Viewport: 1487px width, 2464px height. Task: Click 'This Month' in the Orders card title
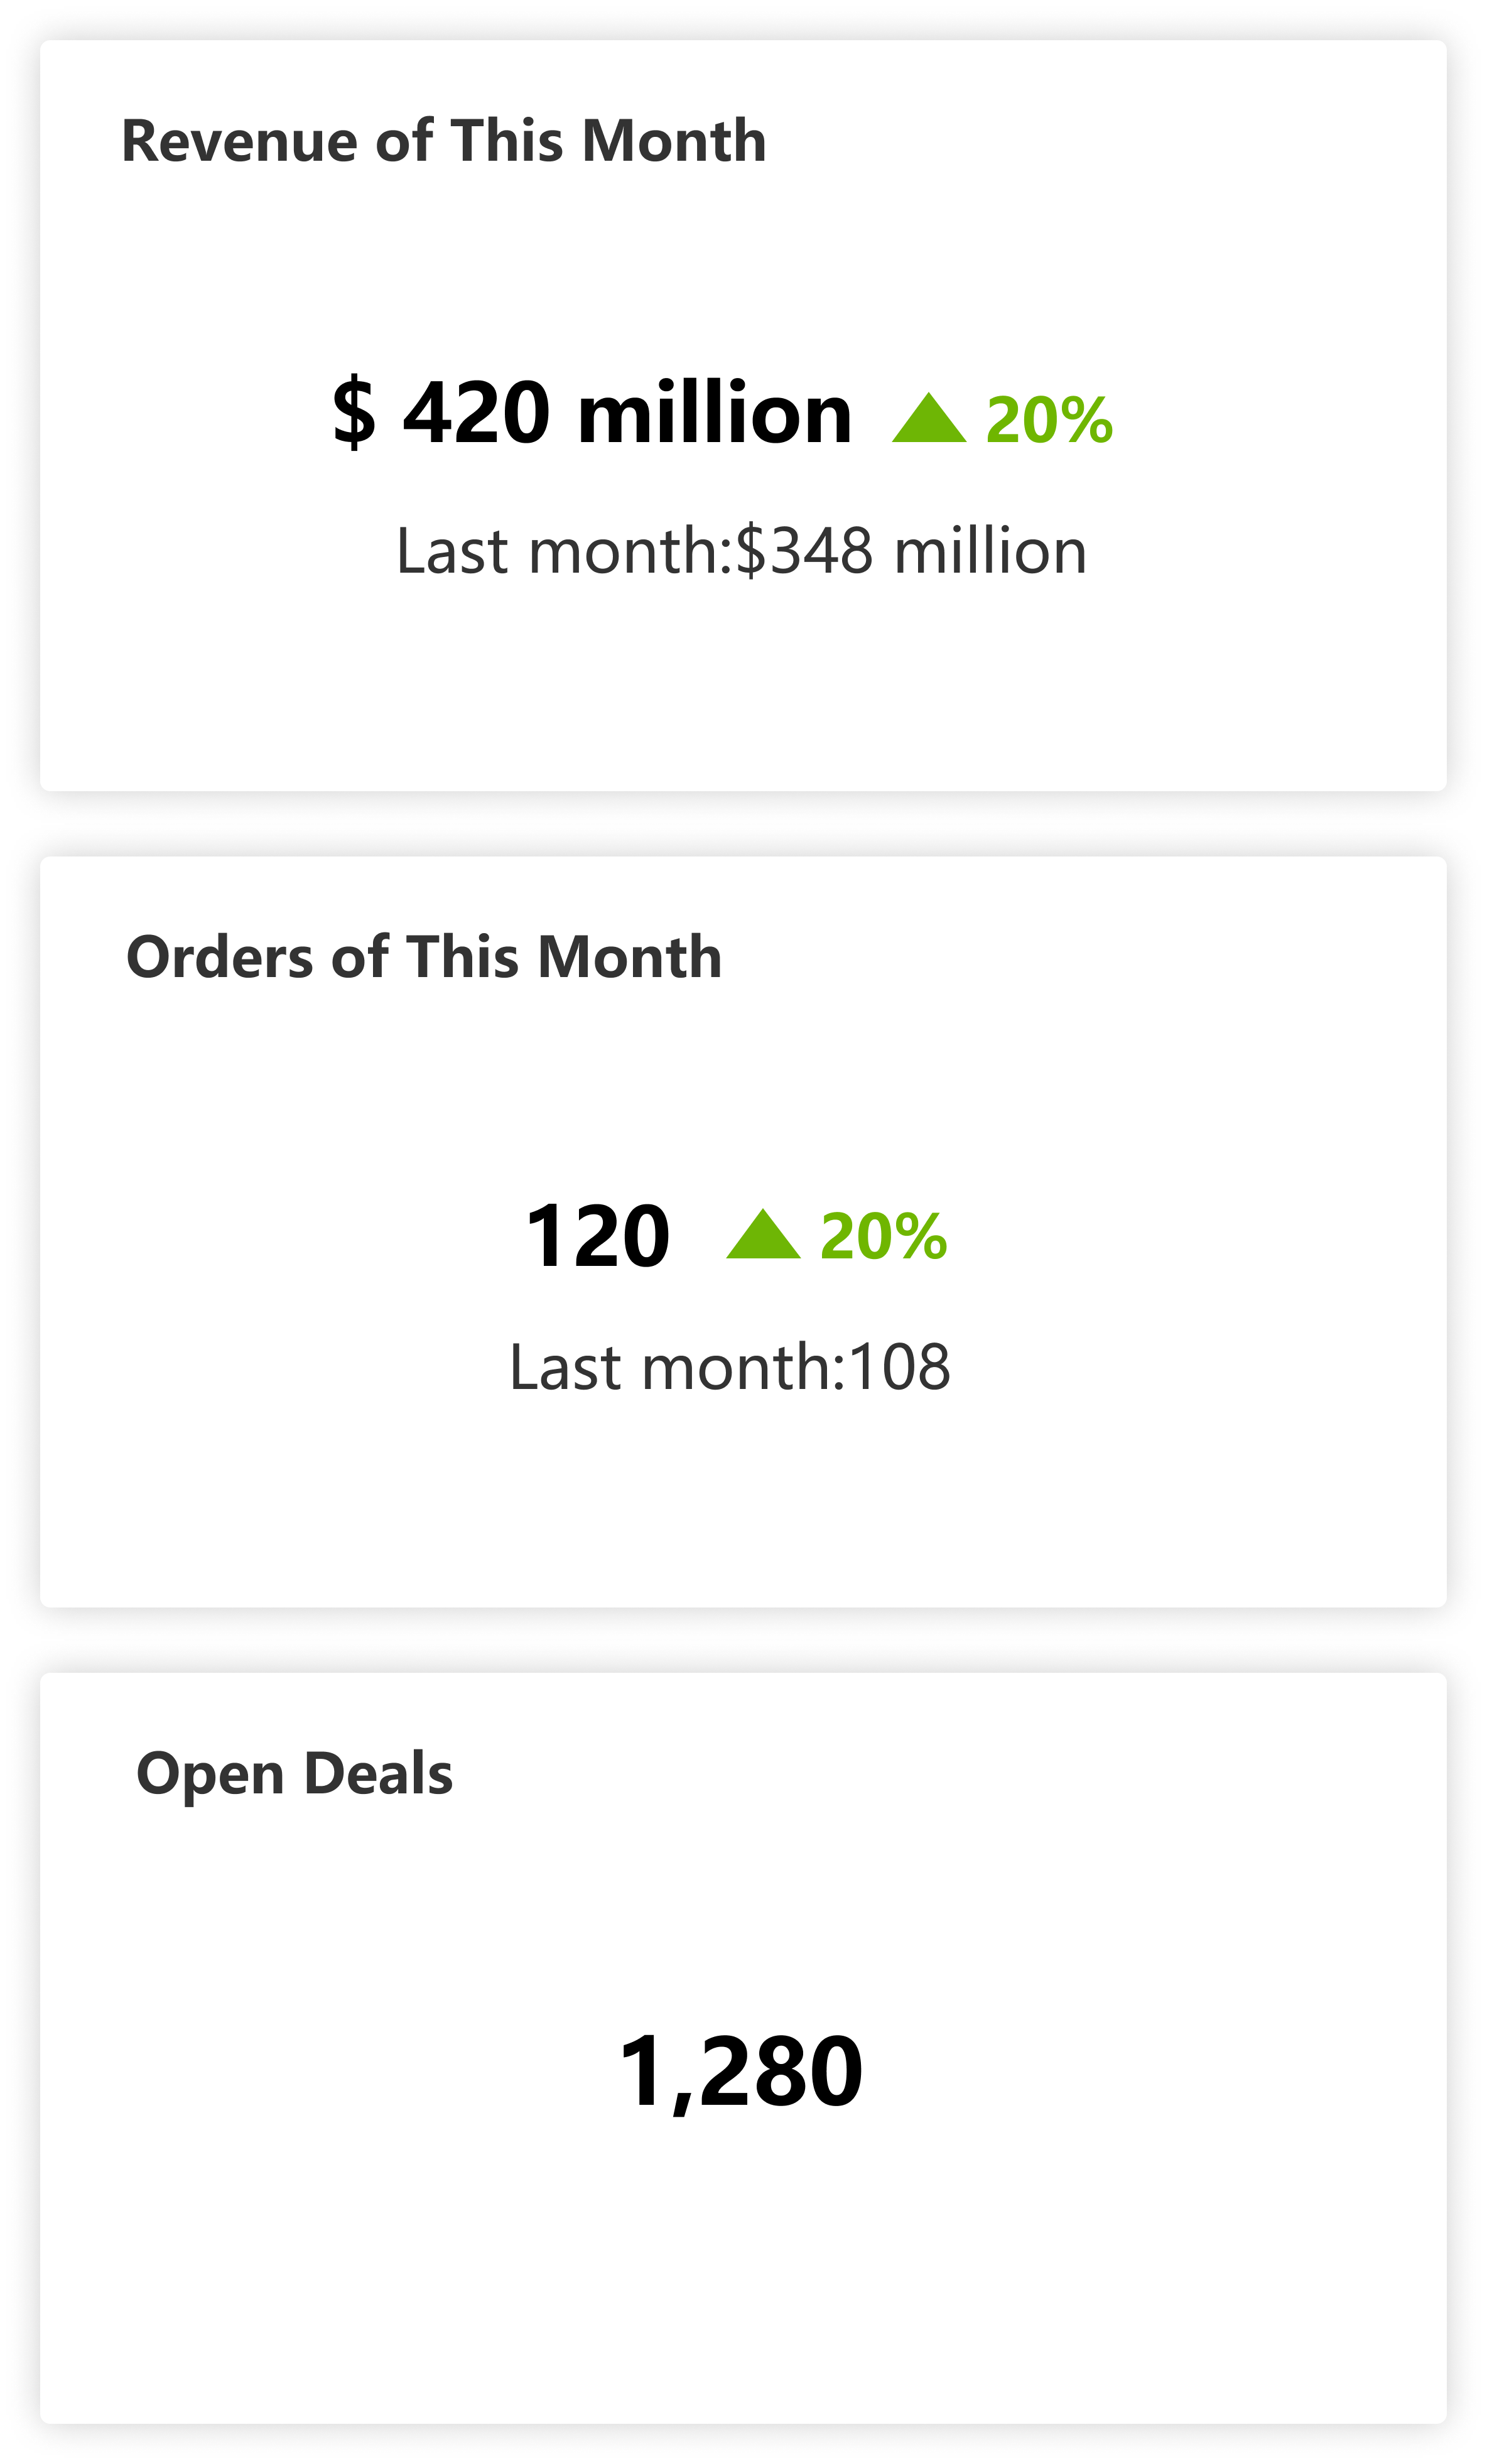564,957
